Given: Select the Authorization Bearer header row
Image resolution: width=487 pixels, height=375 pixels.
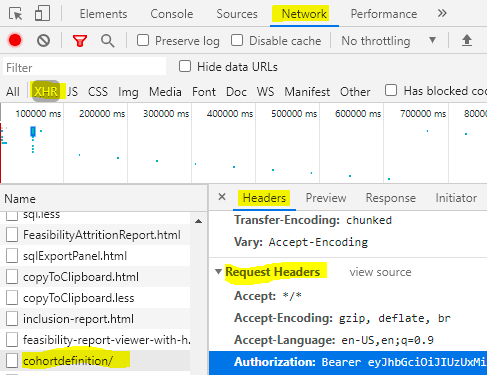Looking at the screenshot, I should click(348, 362).
